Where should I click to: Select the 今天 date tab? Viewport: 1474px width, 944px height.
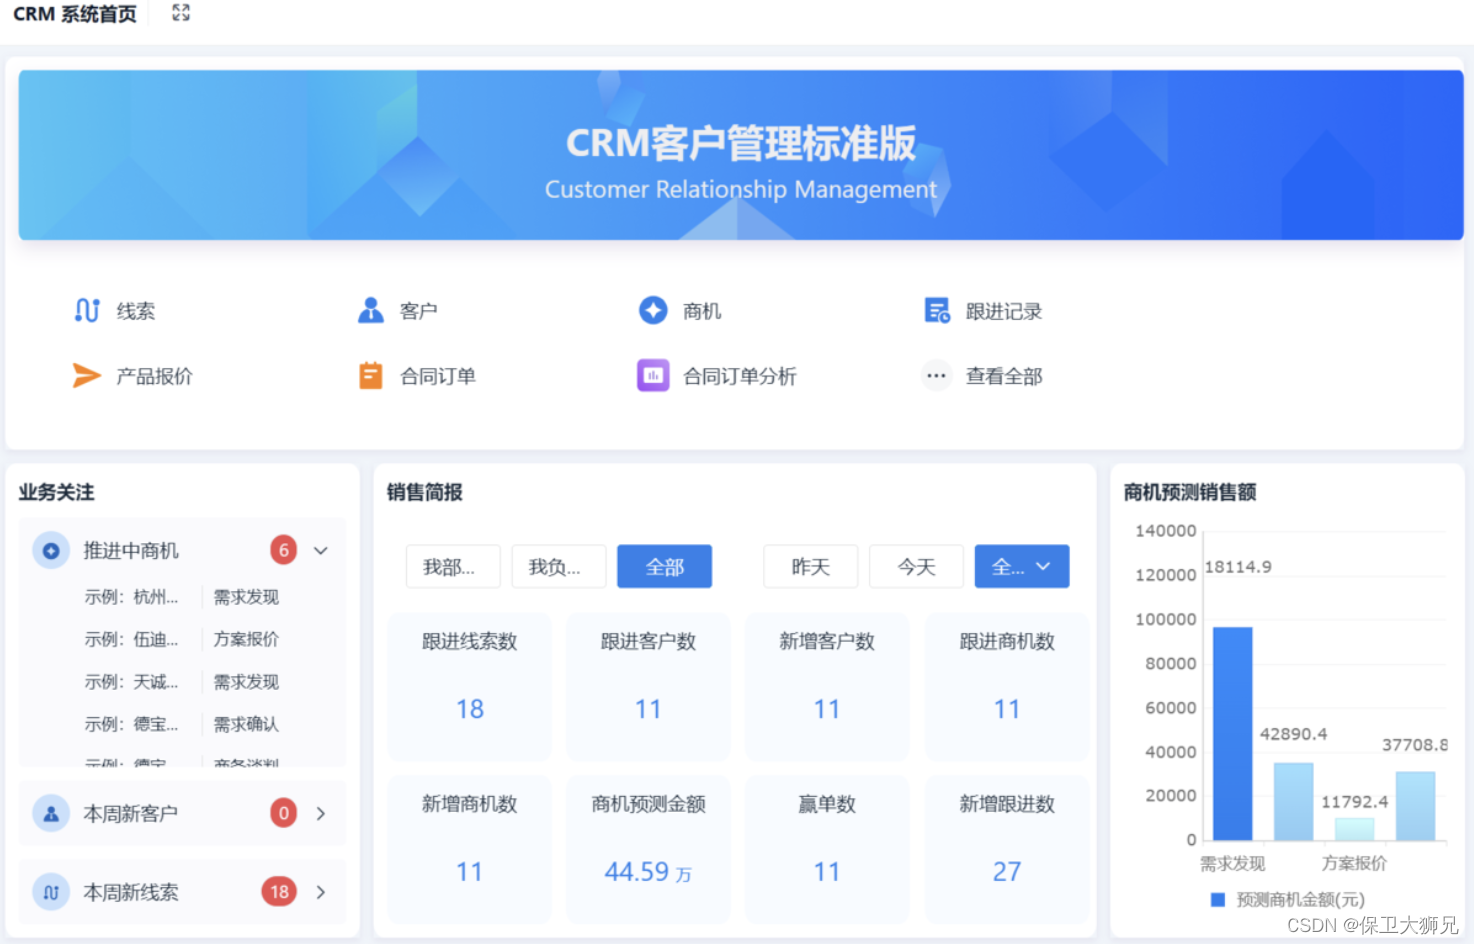point(917,567)
